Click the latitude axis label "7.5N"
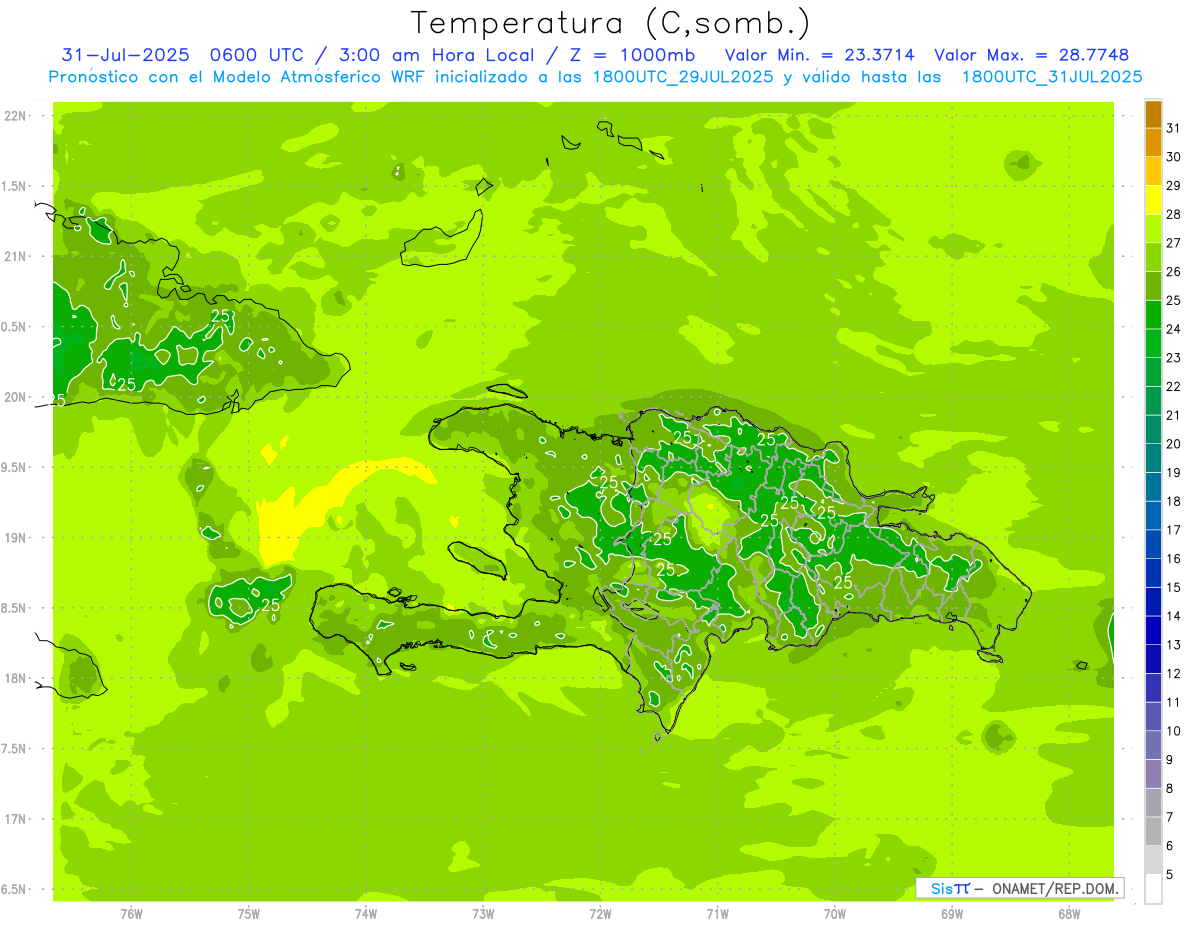 (15, 749)
